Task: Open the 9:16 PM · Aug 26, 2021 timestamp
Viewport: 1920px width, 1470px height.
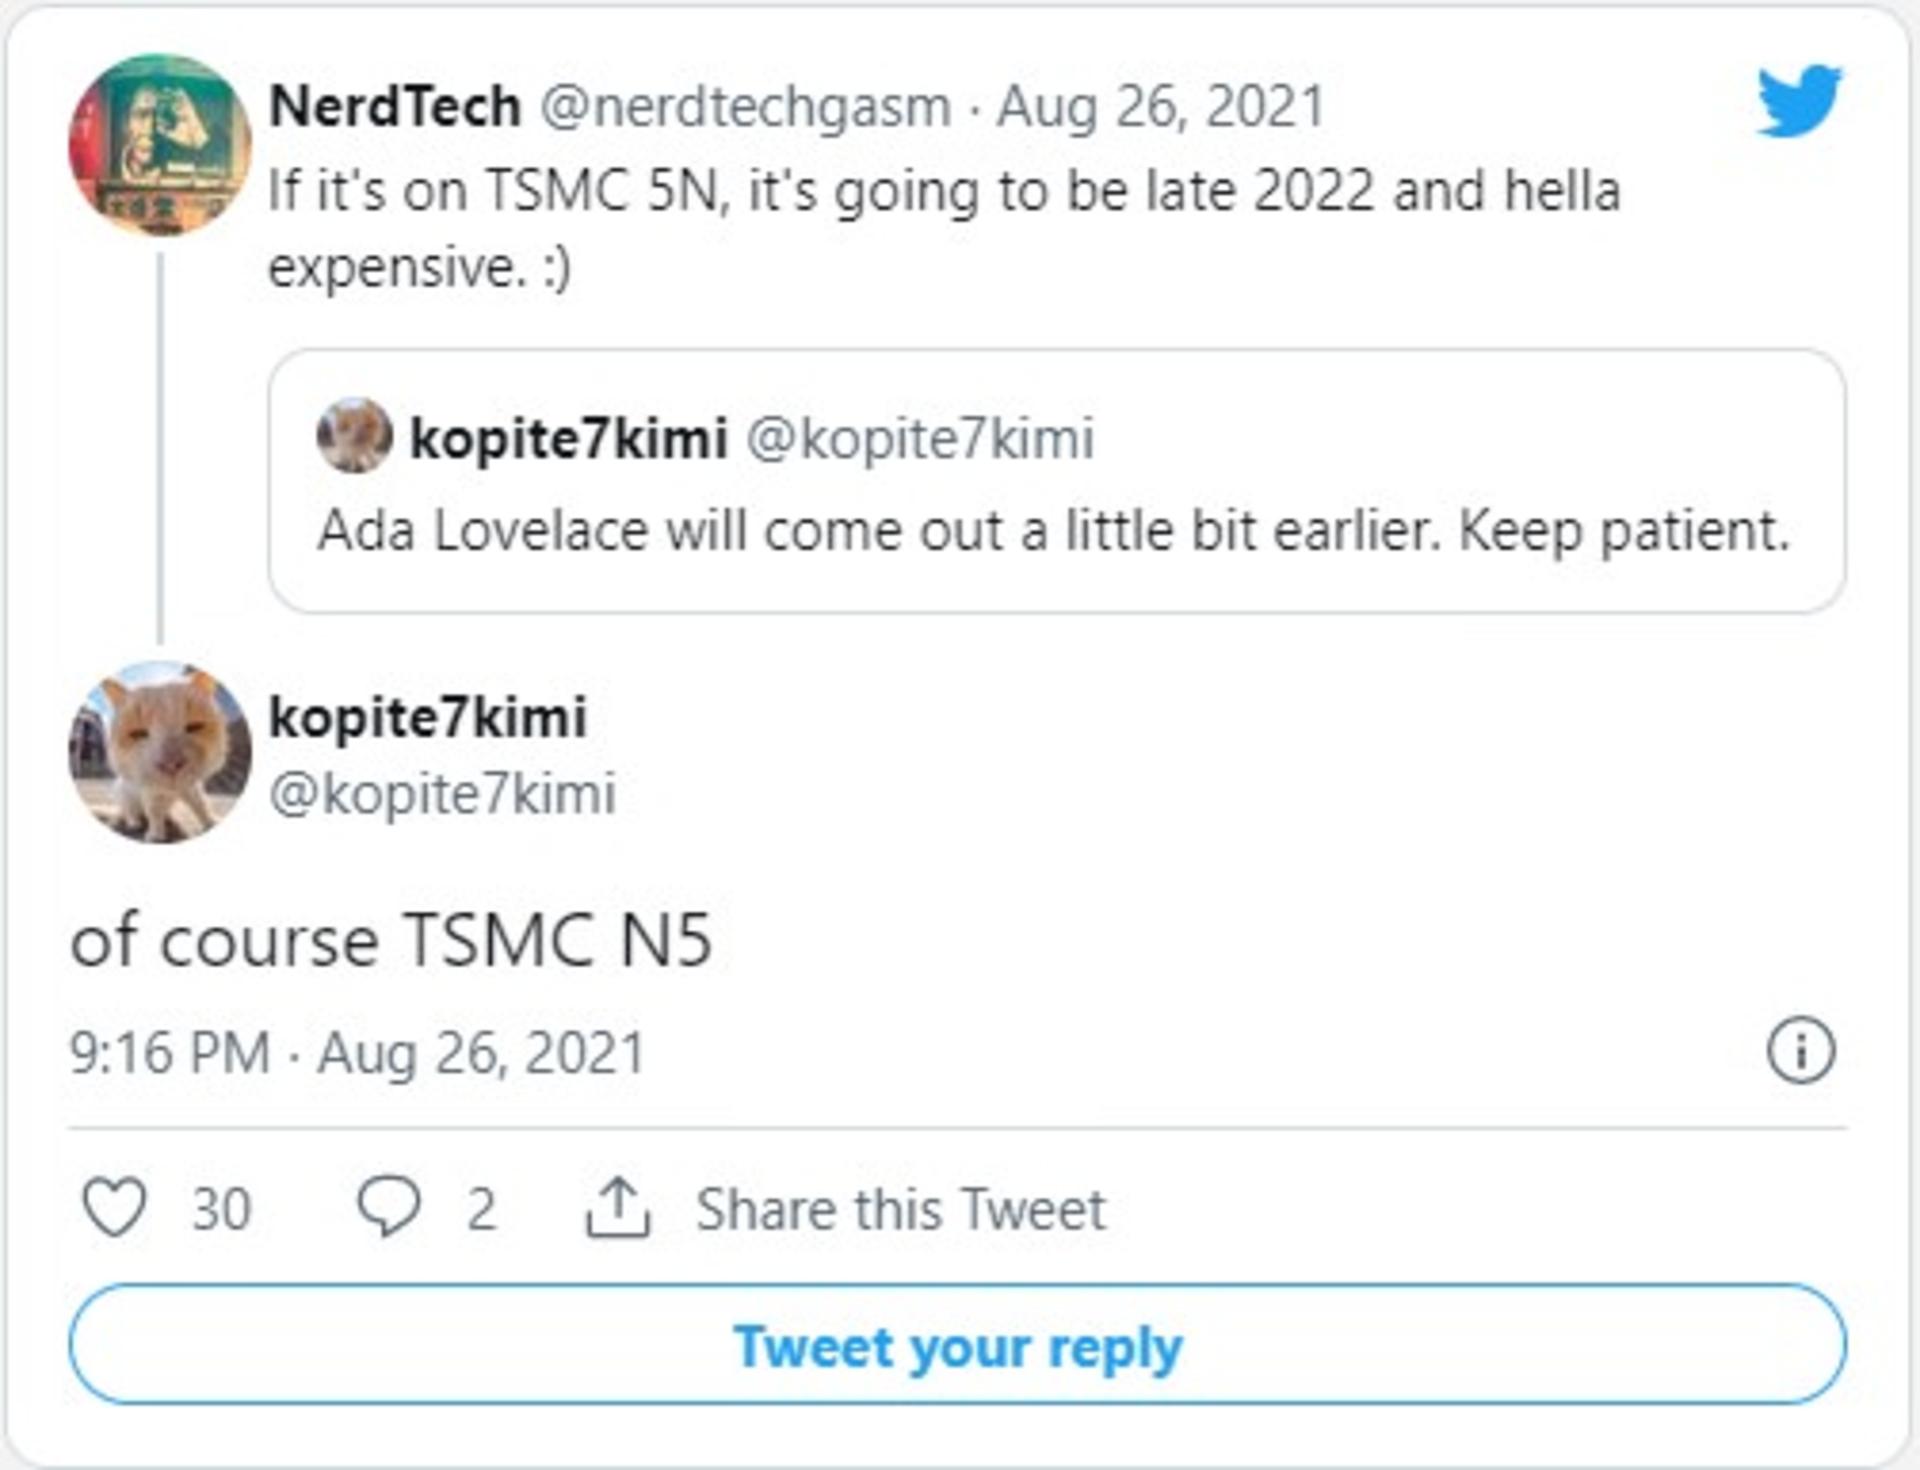Action: tap(358, 1053)
